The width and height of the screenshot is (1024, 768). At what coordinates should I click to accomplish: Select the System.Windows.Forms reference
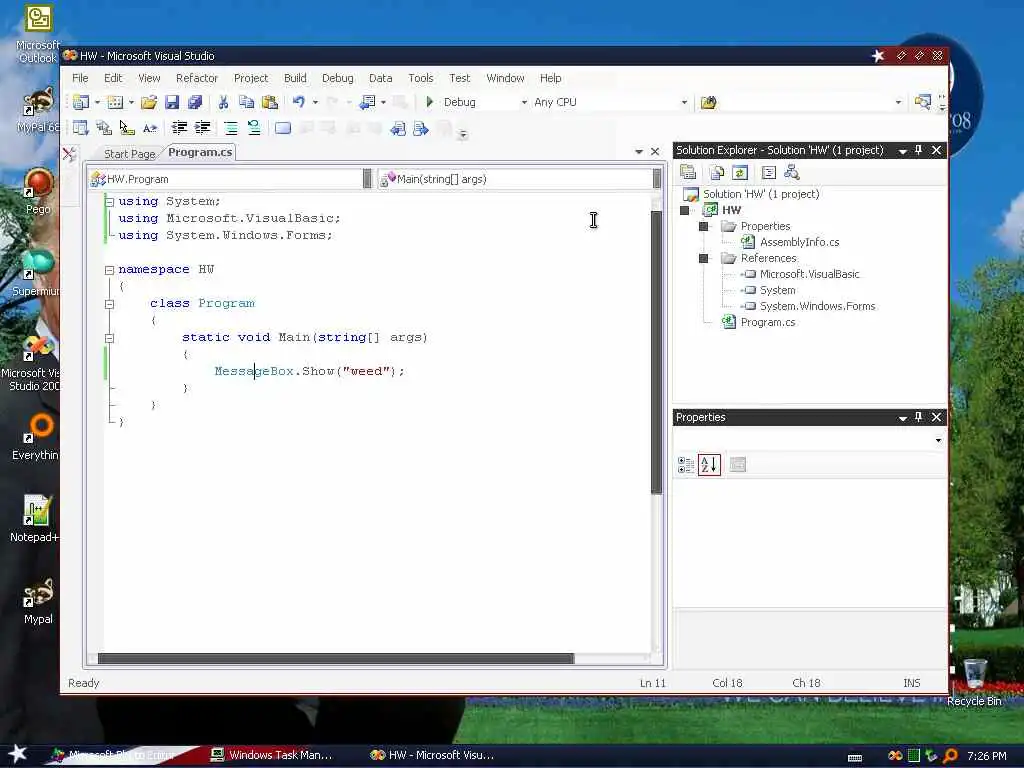click(817, 306)
